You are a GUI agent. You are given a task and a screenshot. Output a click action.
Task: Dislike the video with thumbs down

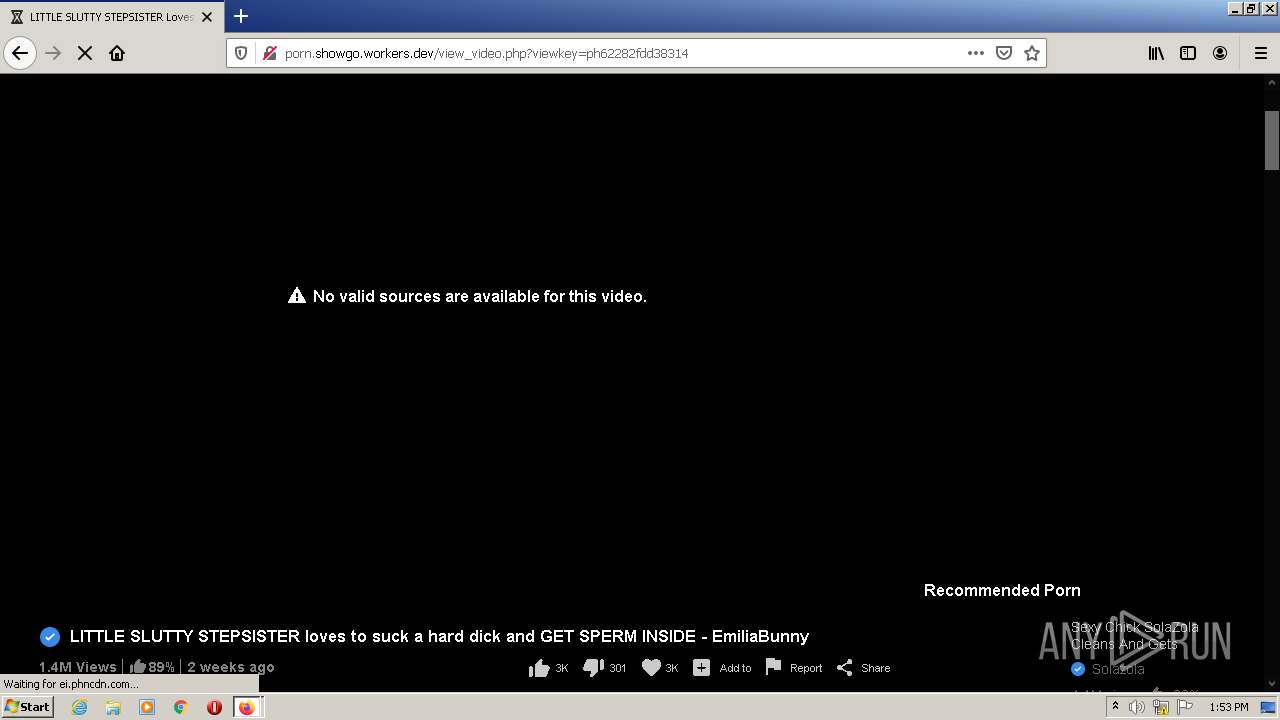pyautogui.click(x=604, y=668)
